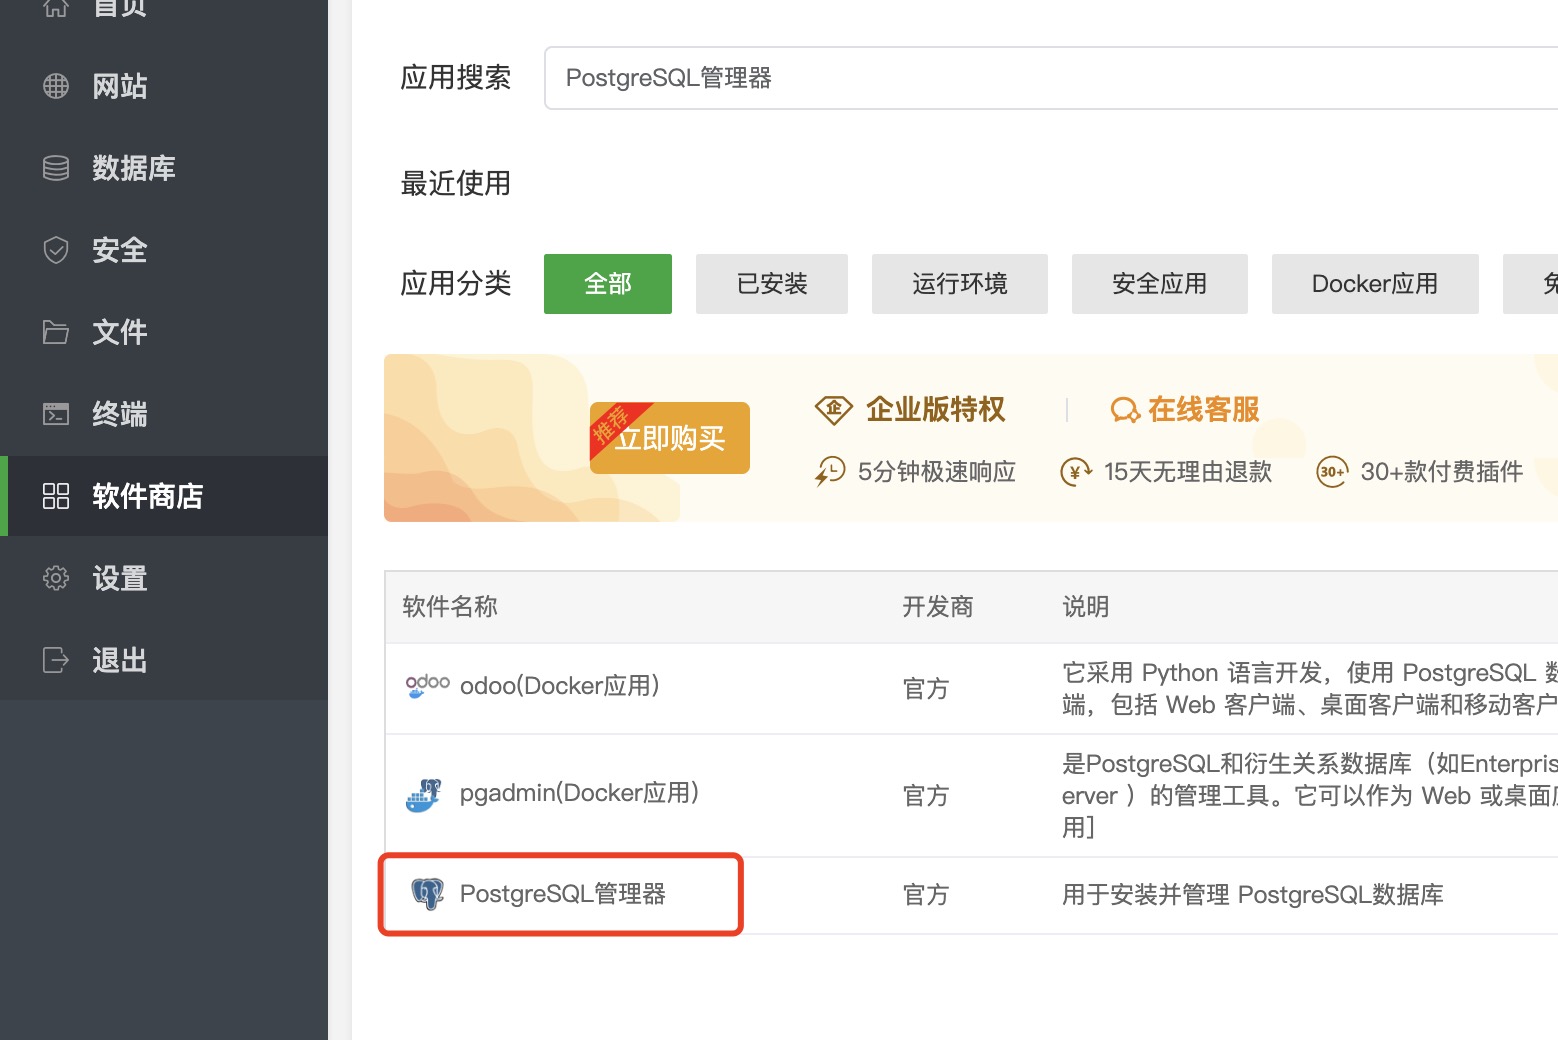Open the 网站 menu in sidebar
The image size is (1558, 1040).
tap(164, 86)
